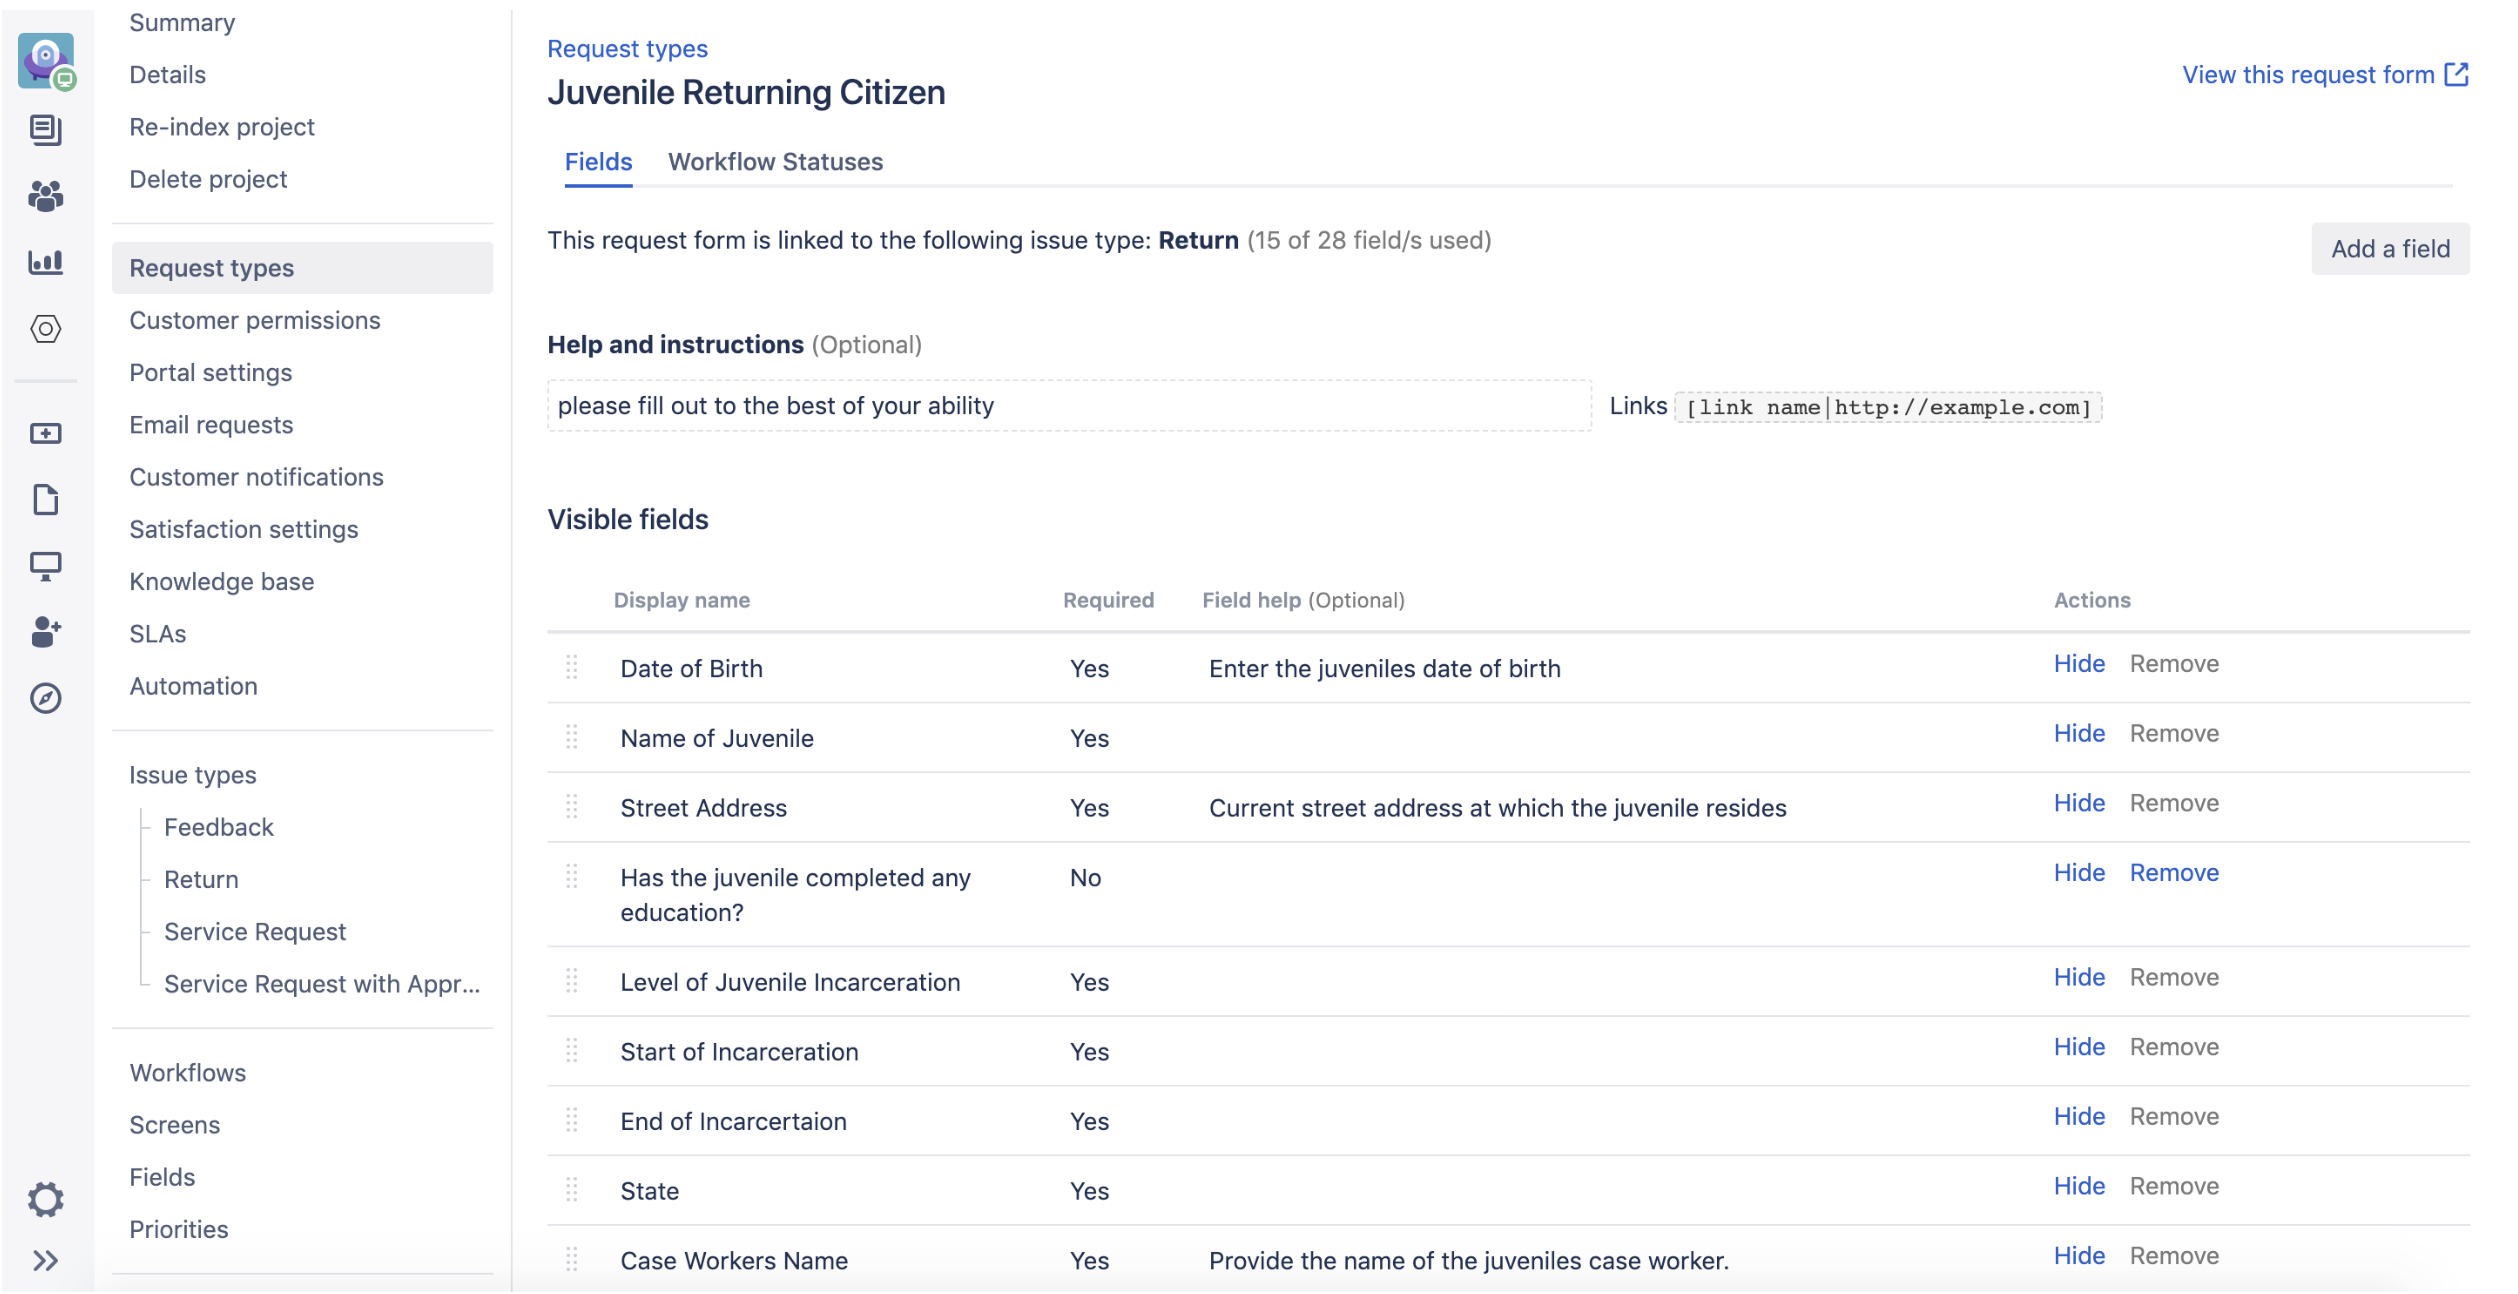Click the hexagon component icon in sidebar
Image resolution: width=2518 pixels, height=1294 pixels.
[46, 329]
